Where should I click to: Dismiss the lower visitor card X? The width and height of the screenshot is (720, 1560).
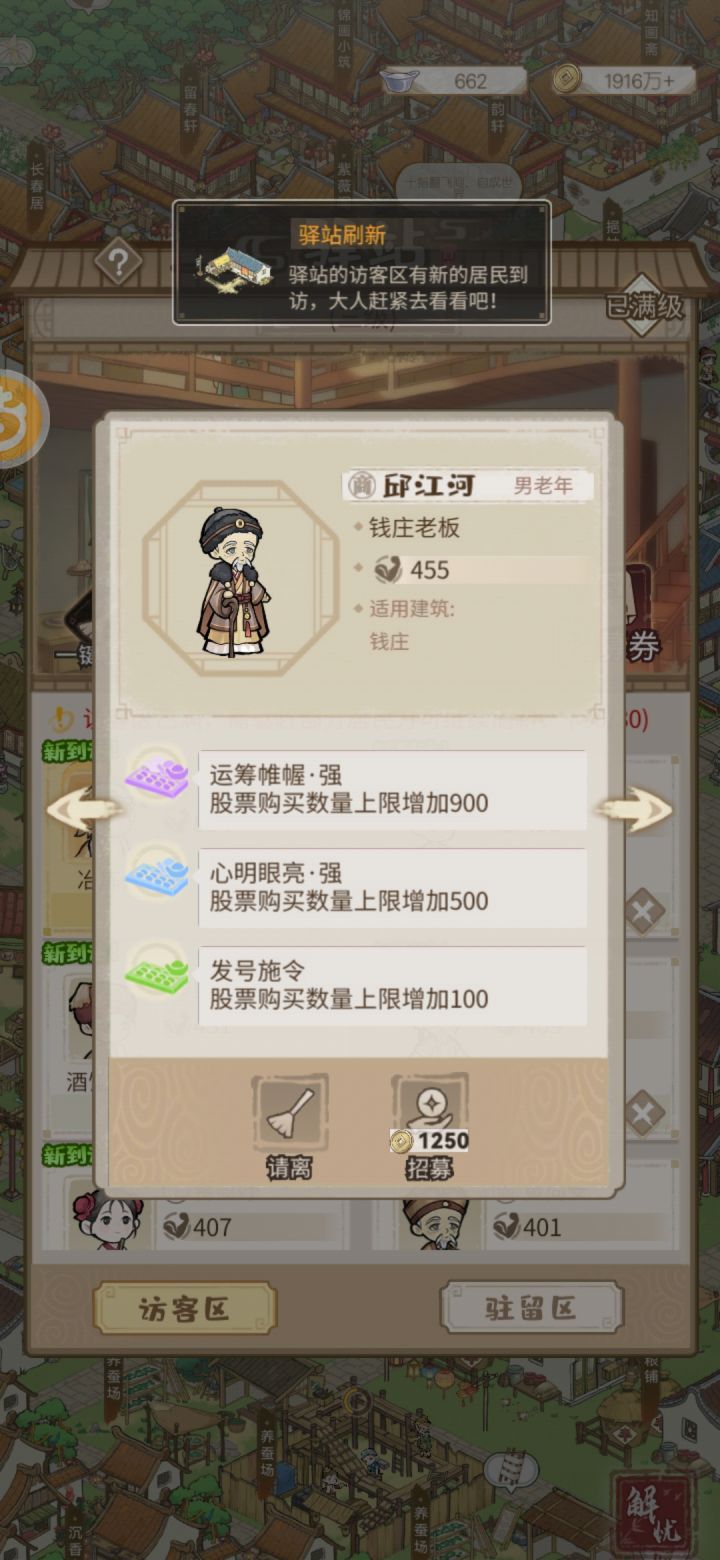coord(644,1112)
